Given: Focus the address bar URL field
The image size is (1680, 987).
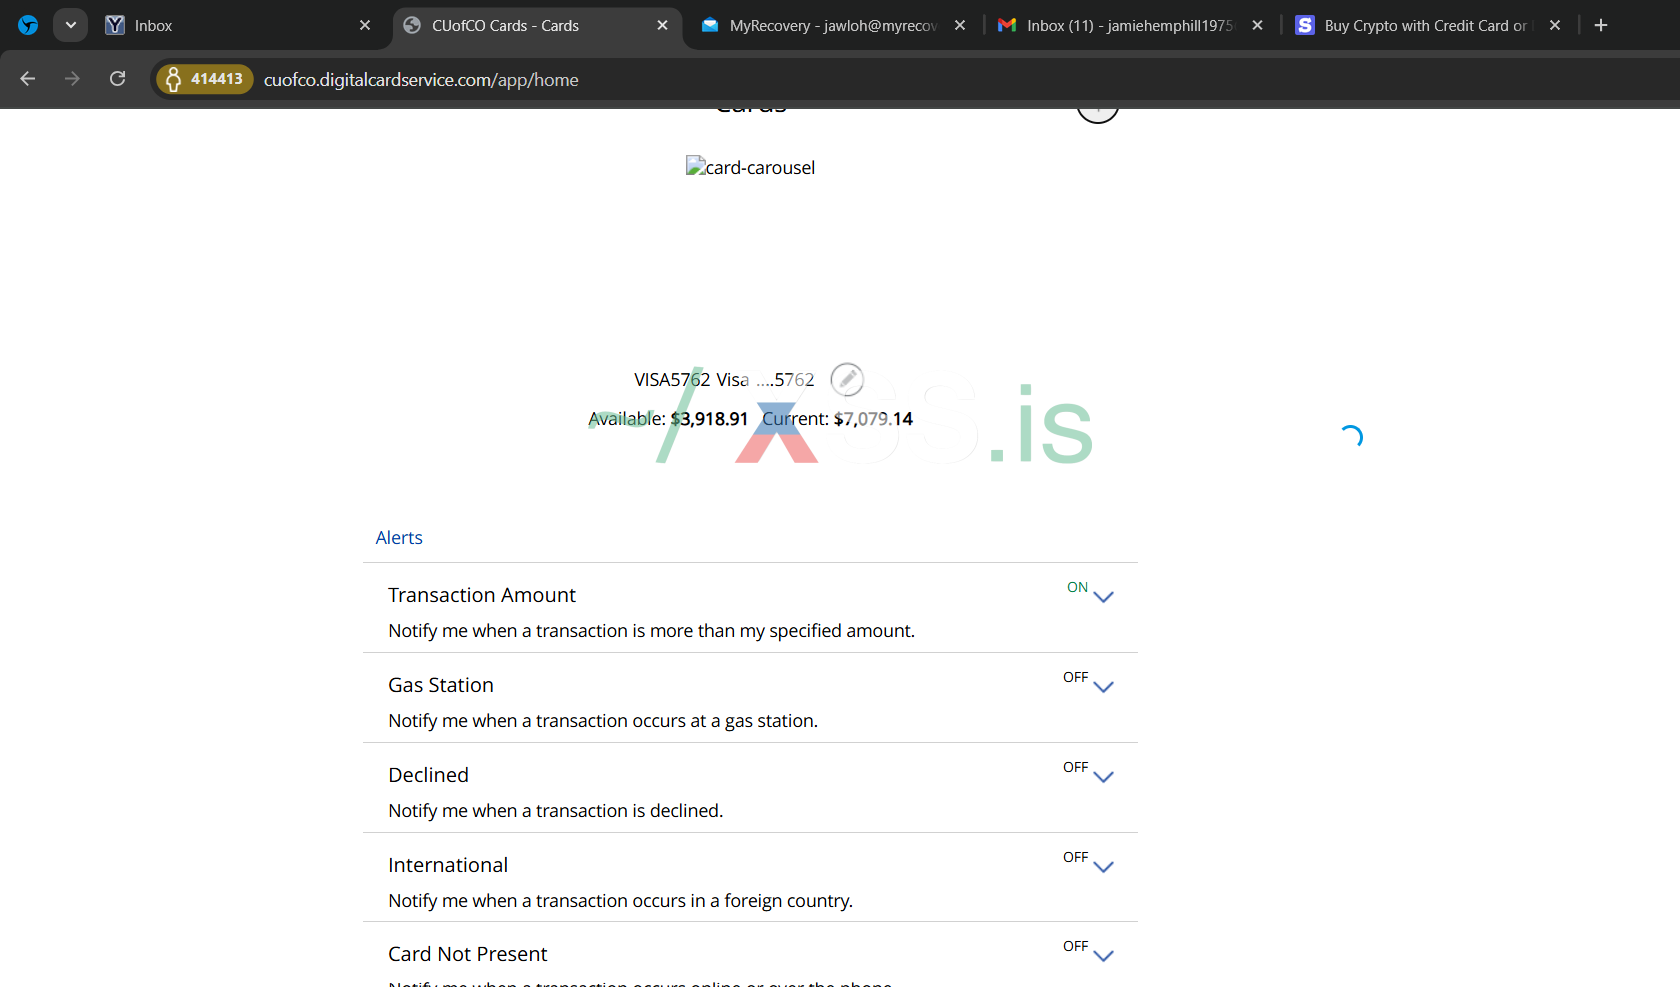Looking at the screenshot, I should click(x=421, y=80).
